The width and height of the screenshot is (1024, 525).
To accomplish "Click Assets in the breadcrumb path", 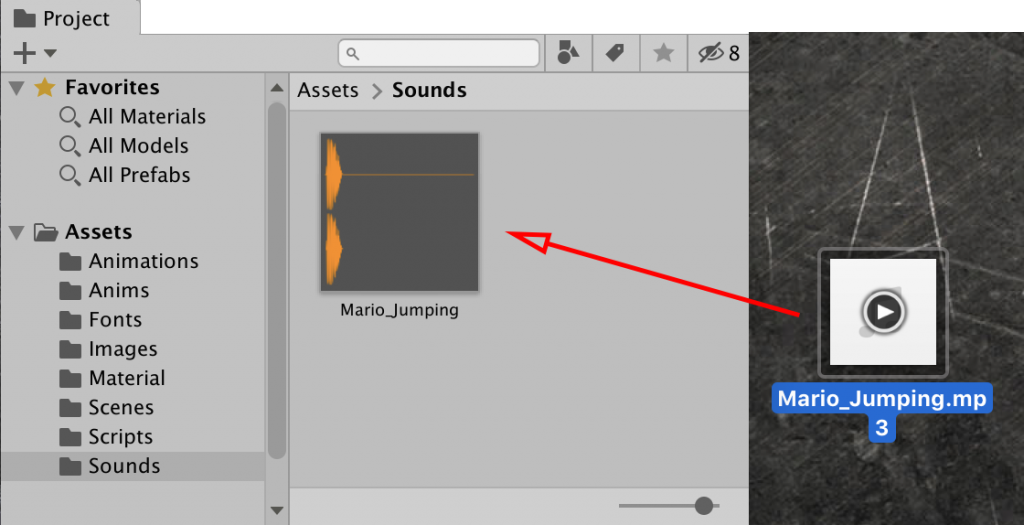I will (x=328, y=90).
